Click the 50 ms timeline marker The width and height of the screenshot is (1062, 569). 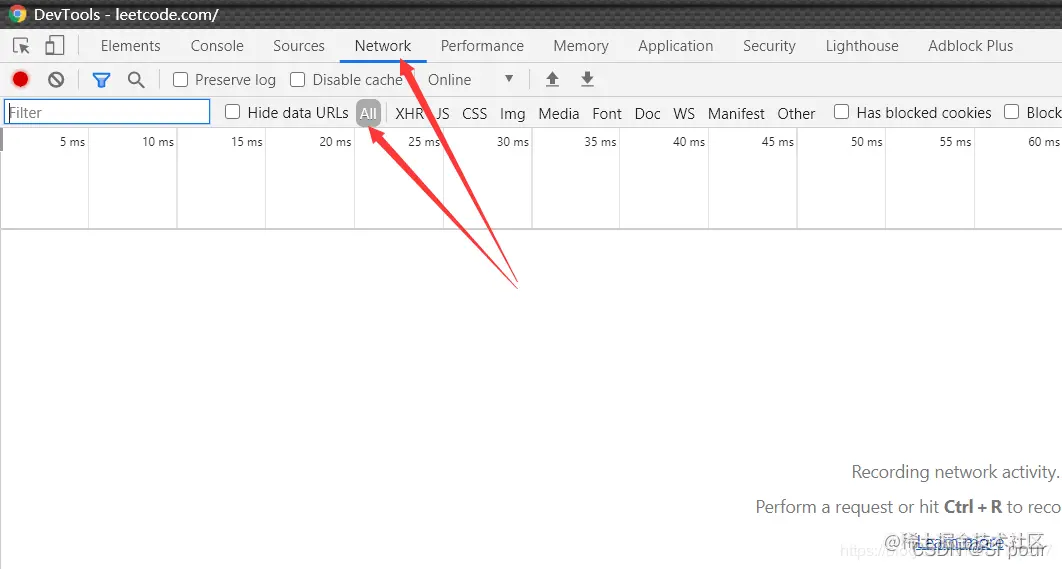[867, 142]
